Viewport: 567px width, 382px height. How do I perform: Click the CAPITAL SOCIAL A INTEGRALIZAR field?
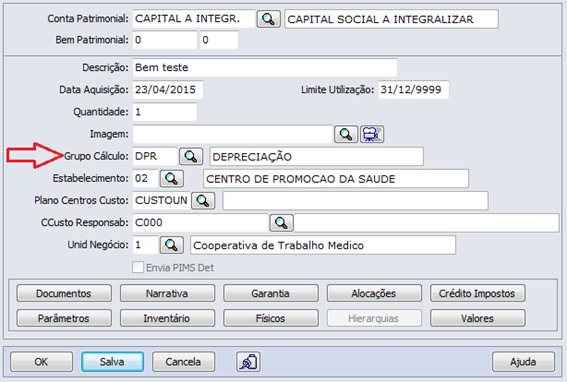[391, 19]
